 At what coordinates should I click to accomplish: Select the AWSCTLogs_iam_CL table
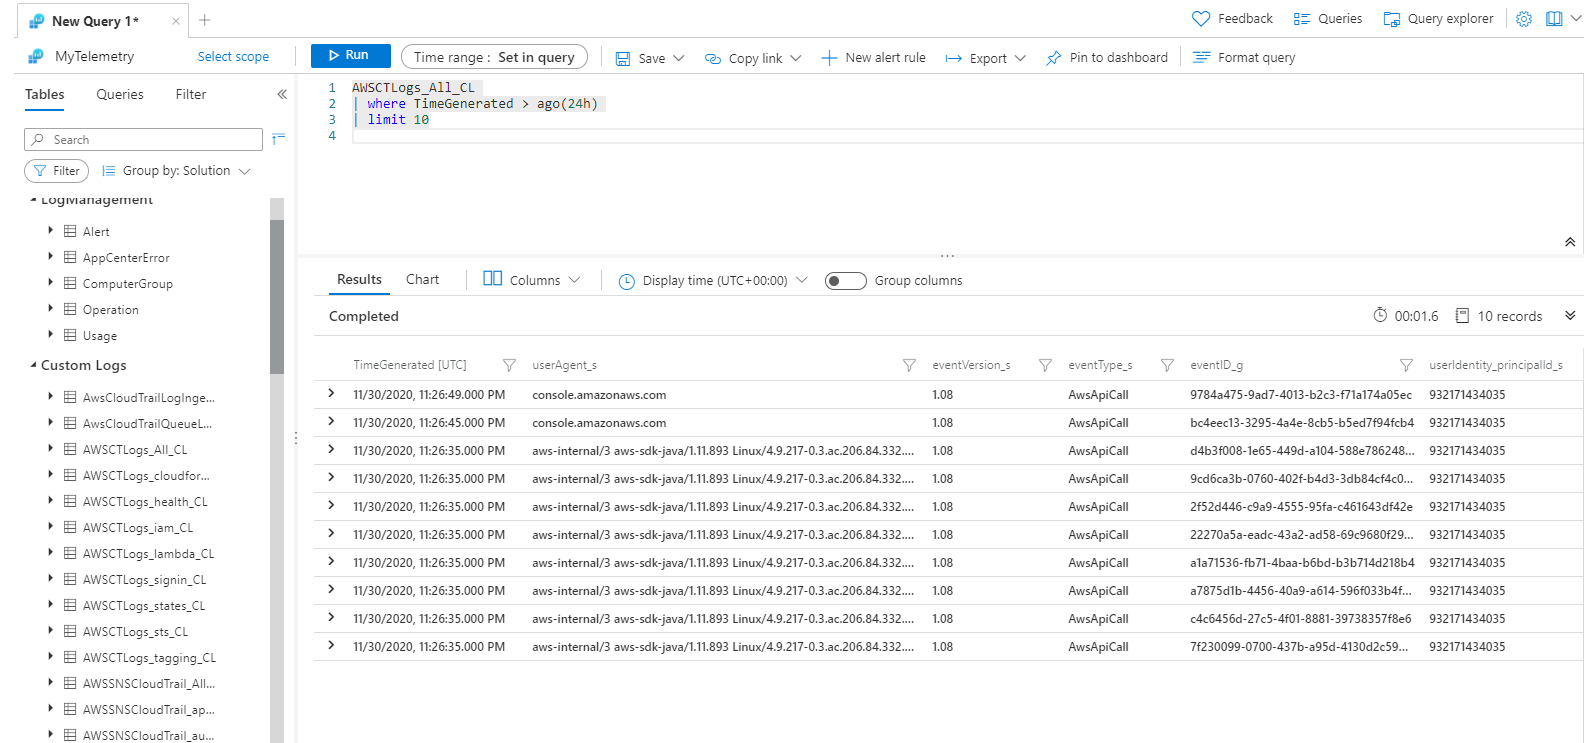pyautogui.click(x=138, y=528)
